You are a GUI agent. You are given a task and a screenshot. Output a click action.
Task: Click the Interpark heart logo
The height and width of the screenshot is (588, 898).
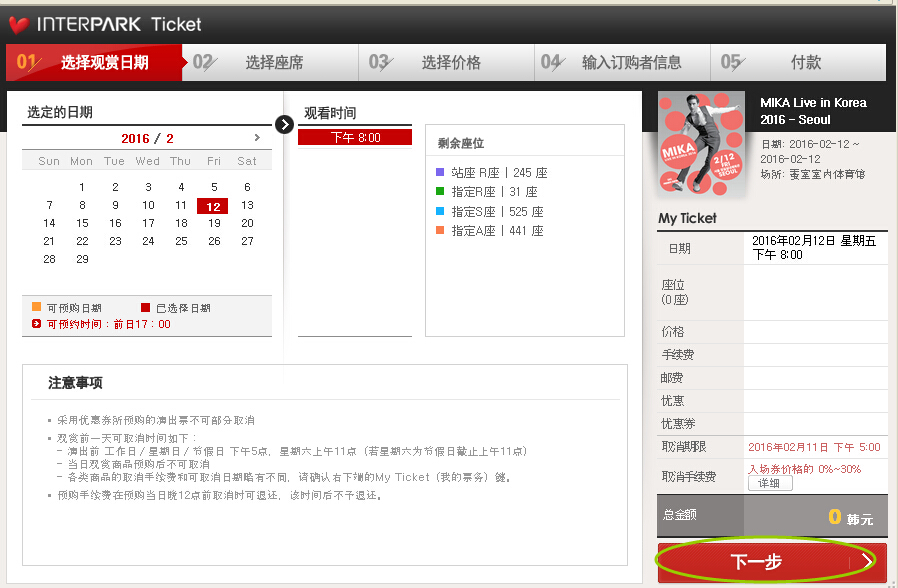click(x=19, y=25)
